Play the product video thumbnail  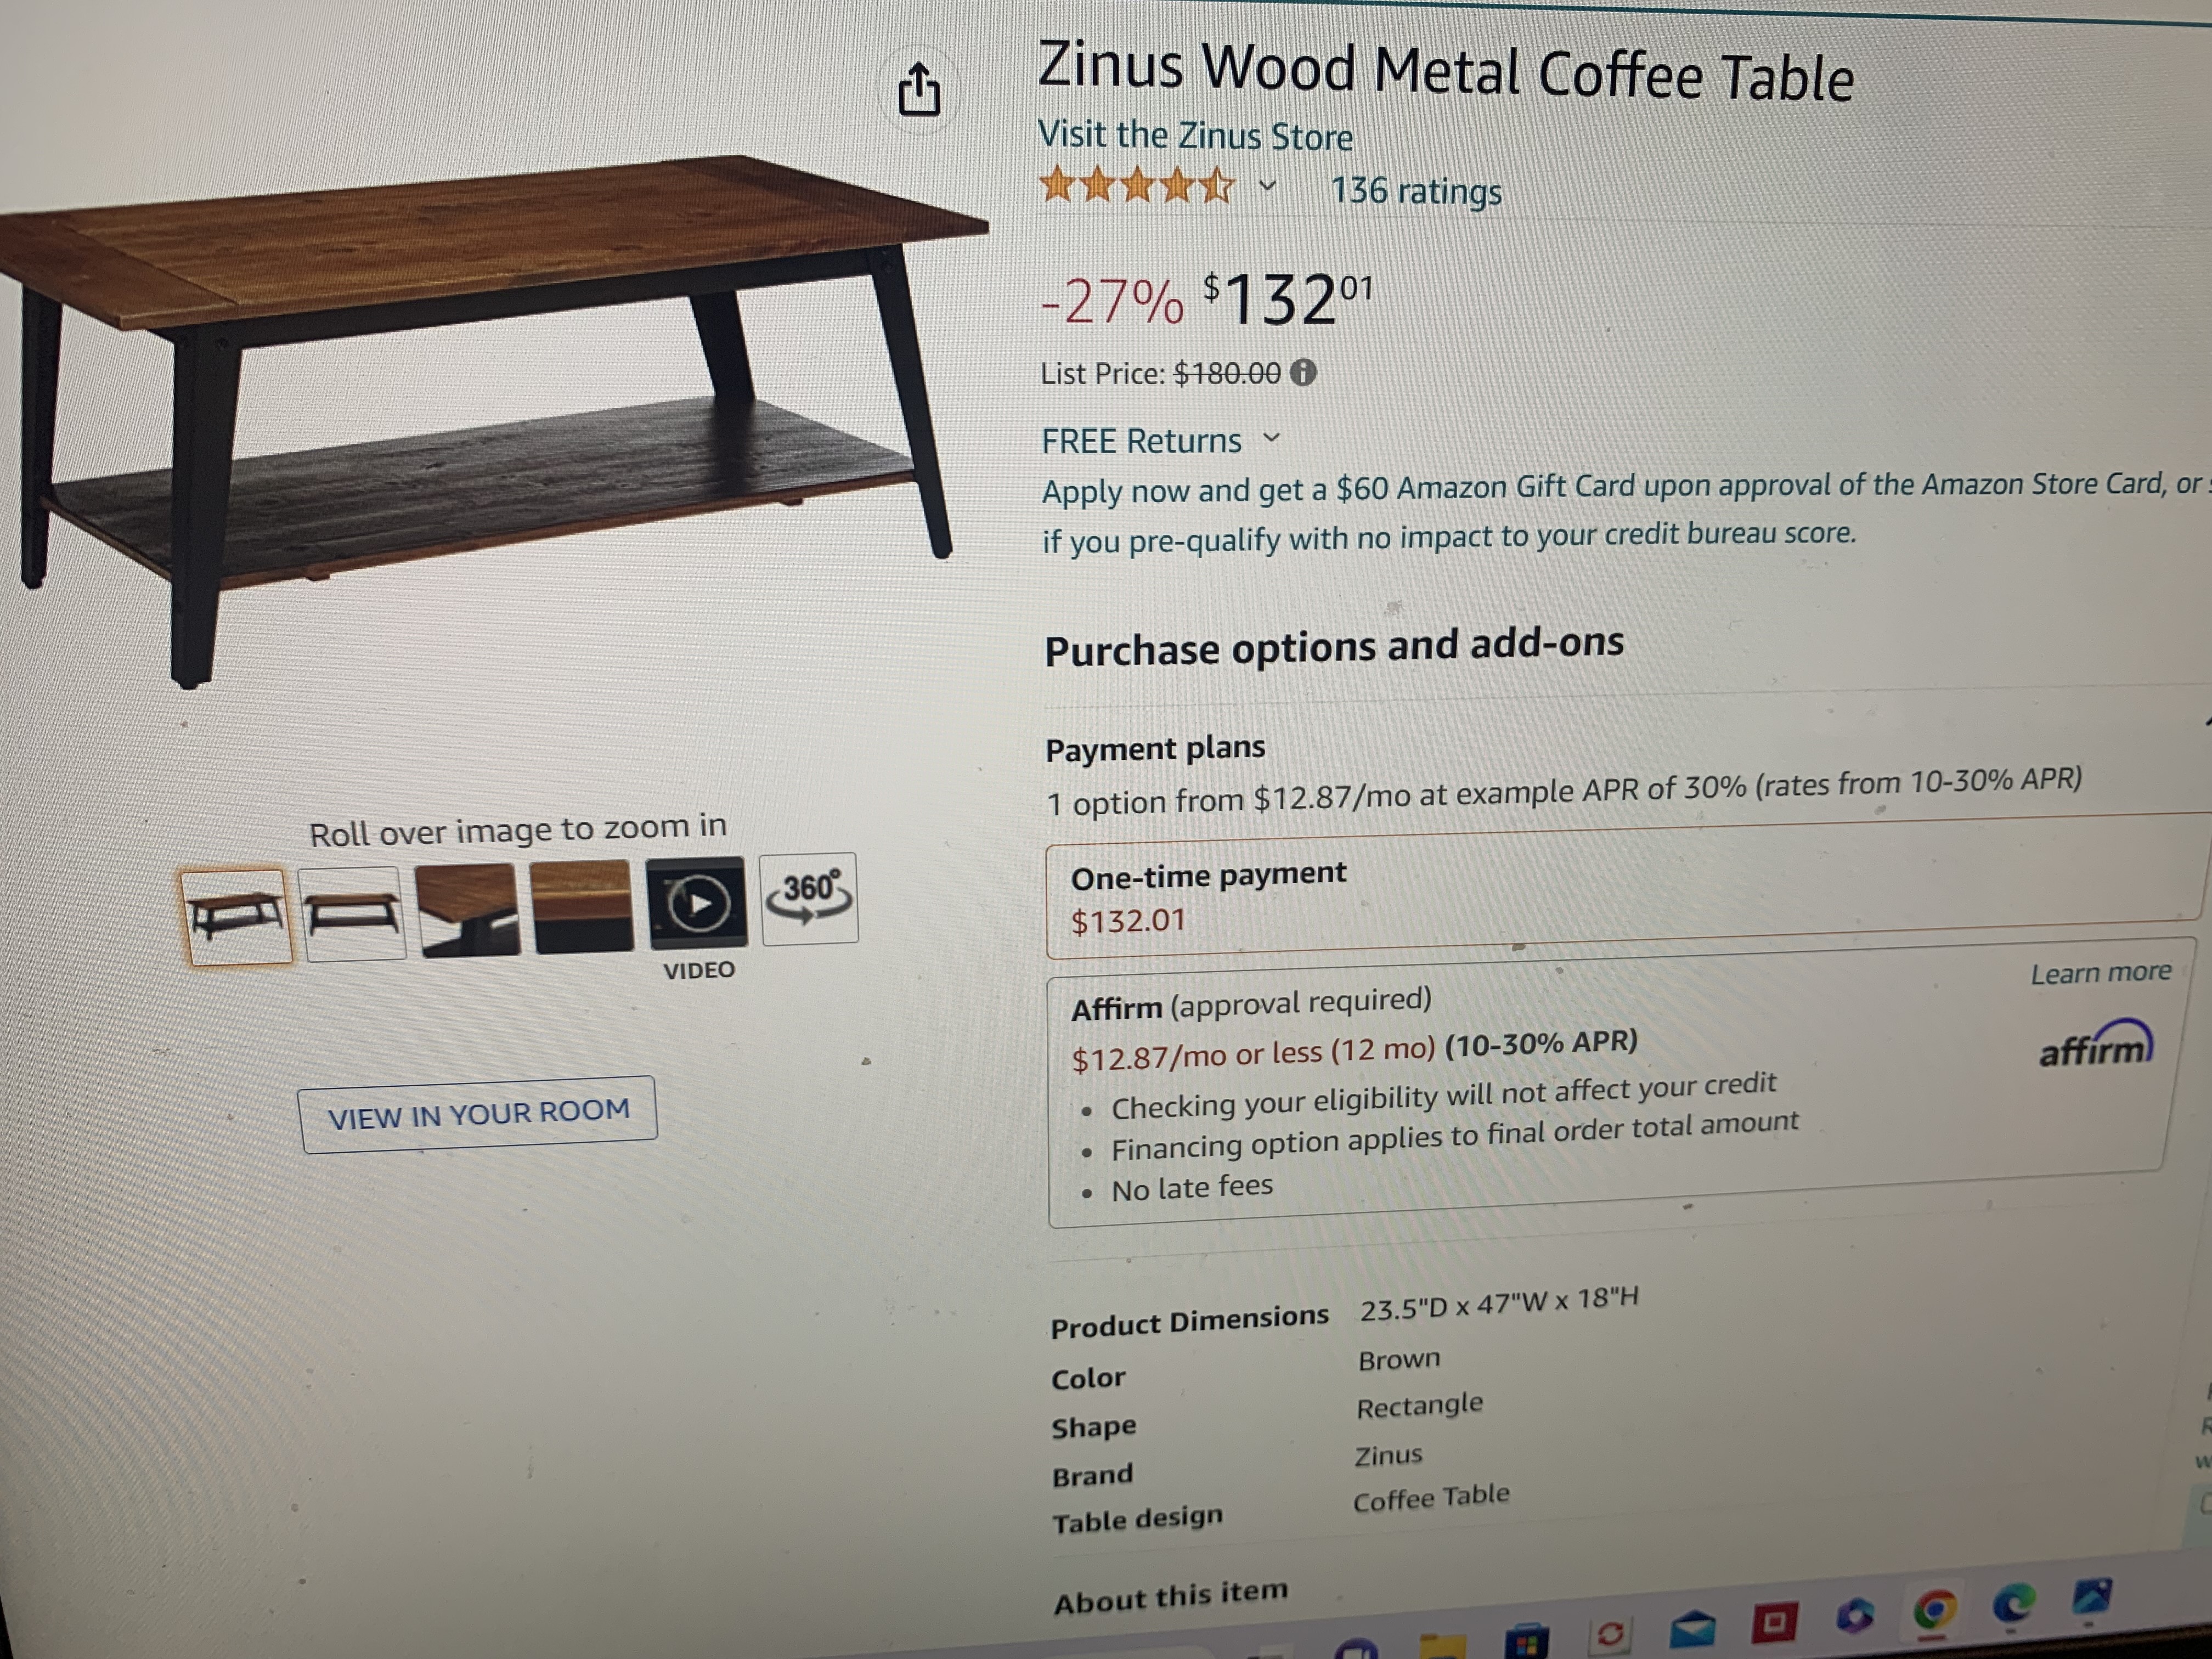697,902
